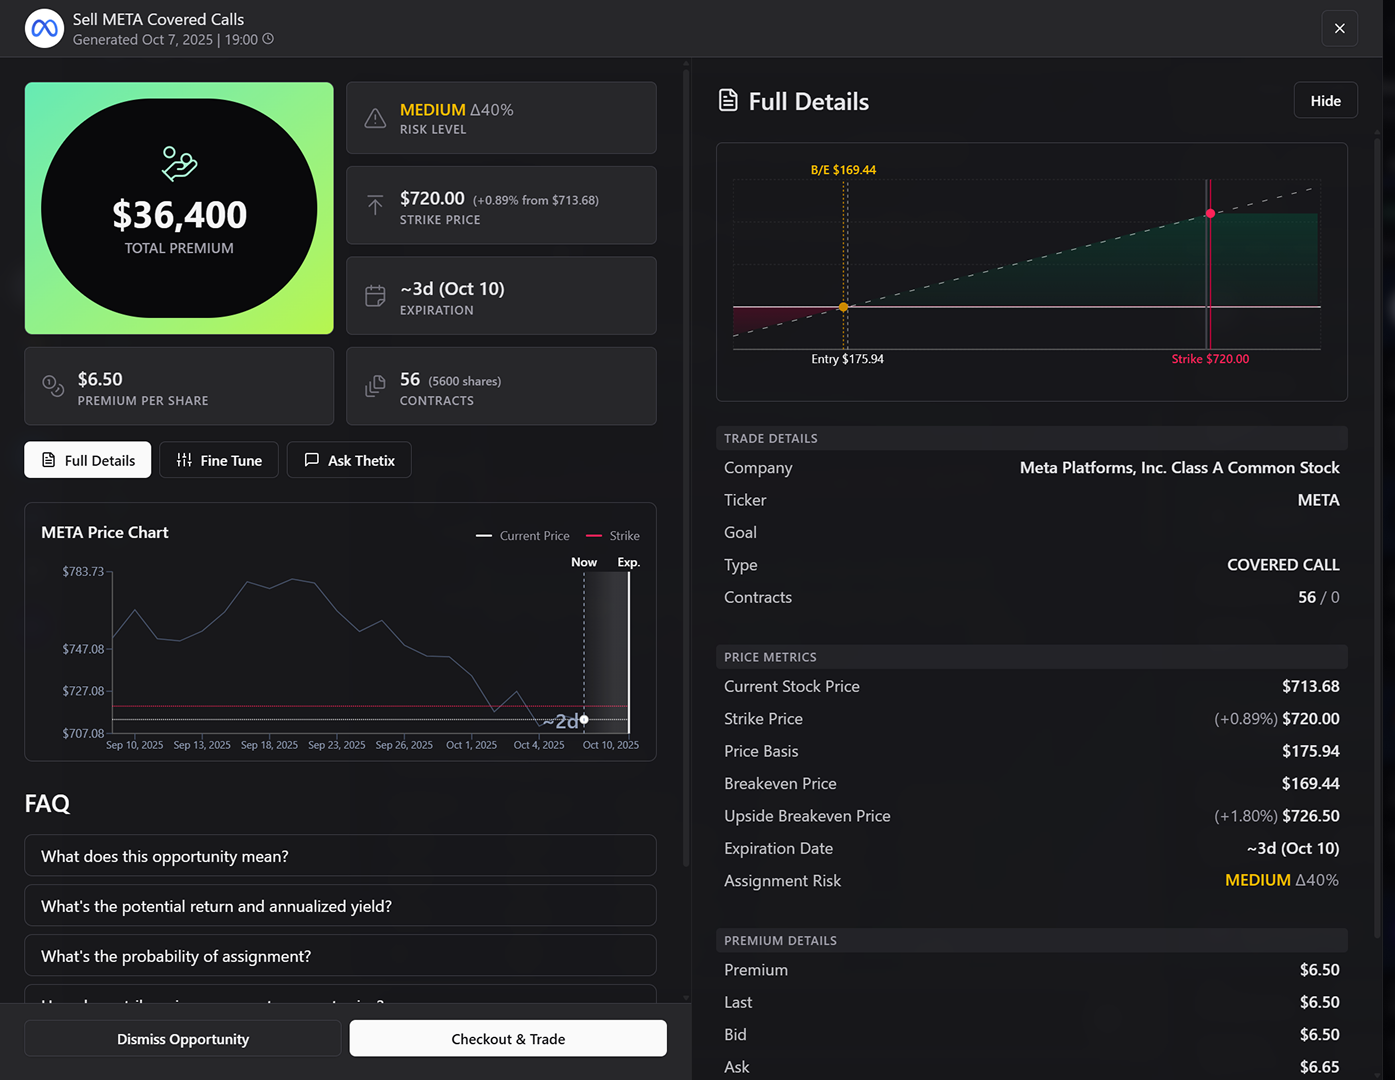Expand the potential return and annualized yield FAQ
The image size is (1395, 1080).
[x=340, y=906]
